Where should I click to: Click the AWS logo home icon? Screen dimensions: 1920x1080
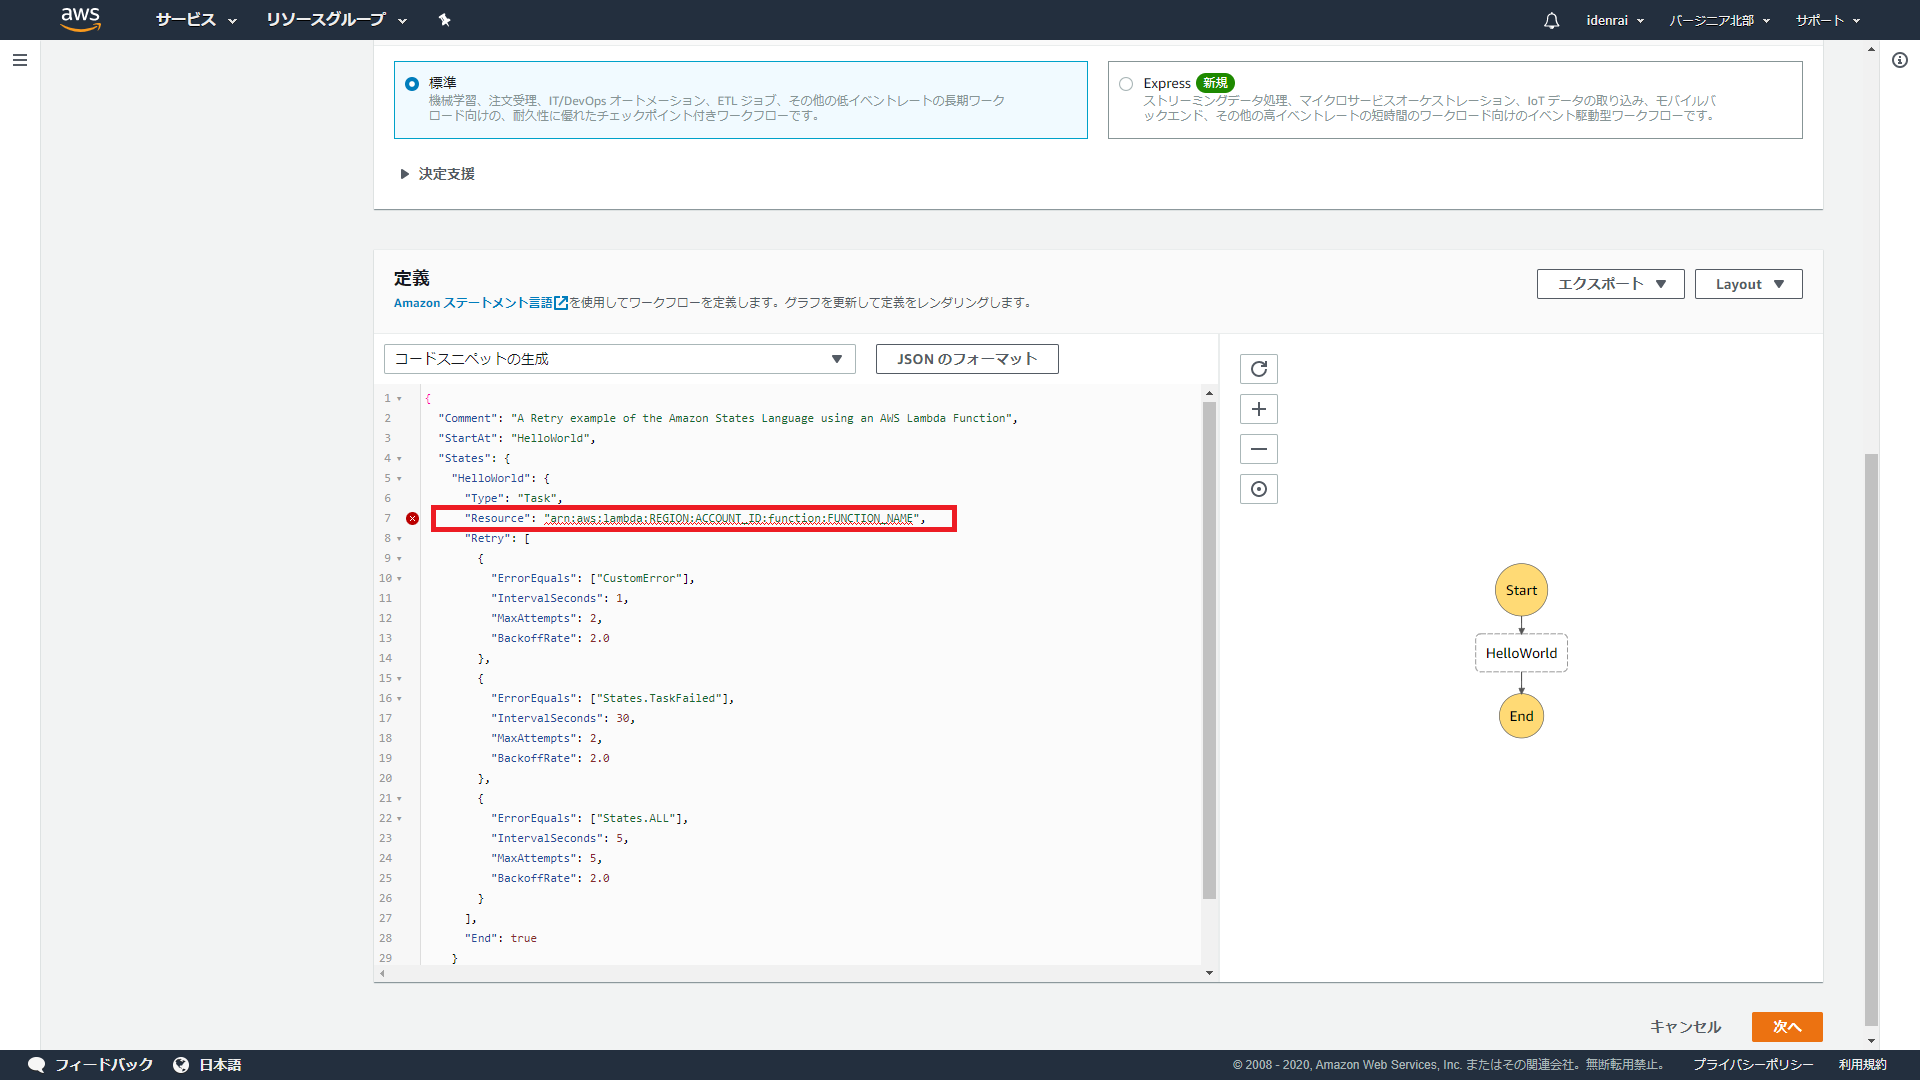(80, 19)
